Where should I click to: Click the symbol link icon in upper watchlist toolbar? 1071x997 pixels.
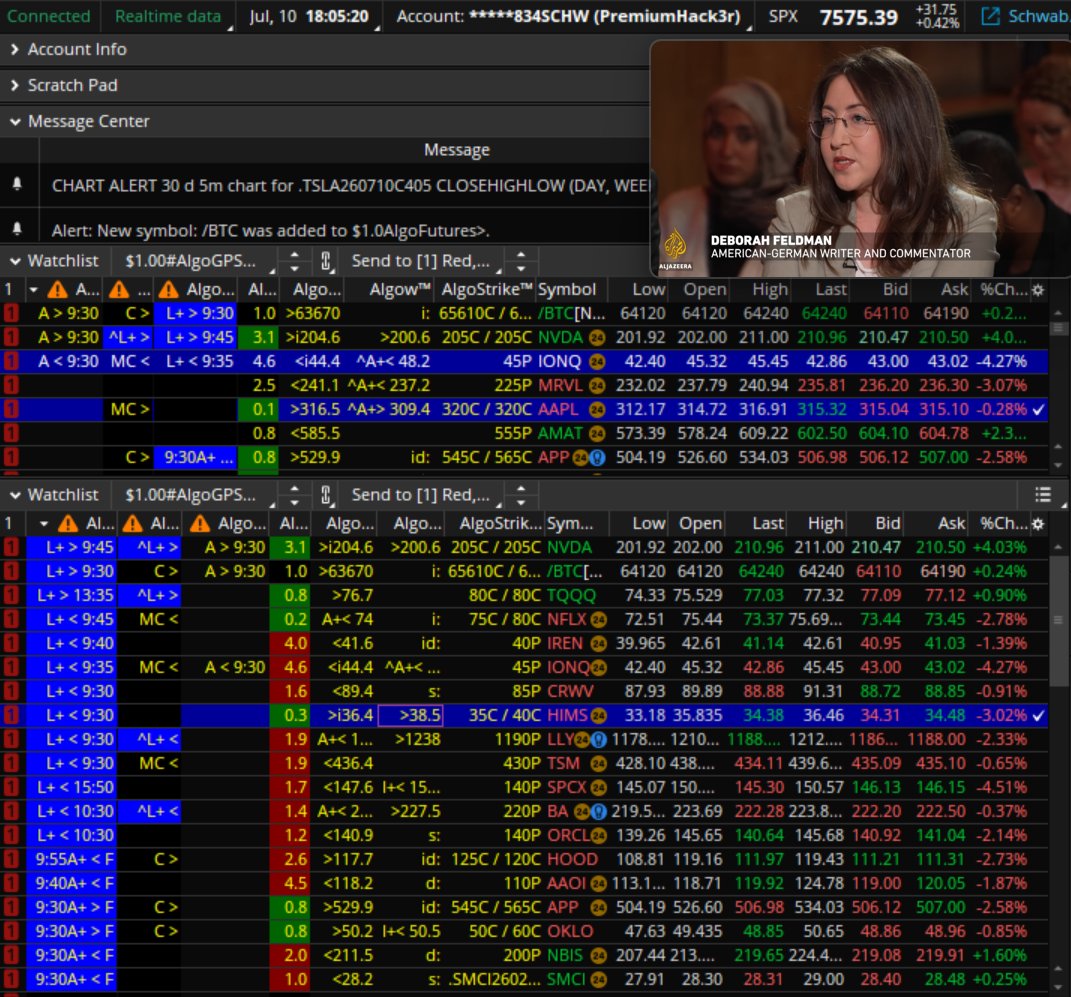pos(326,261)
